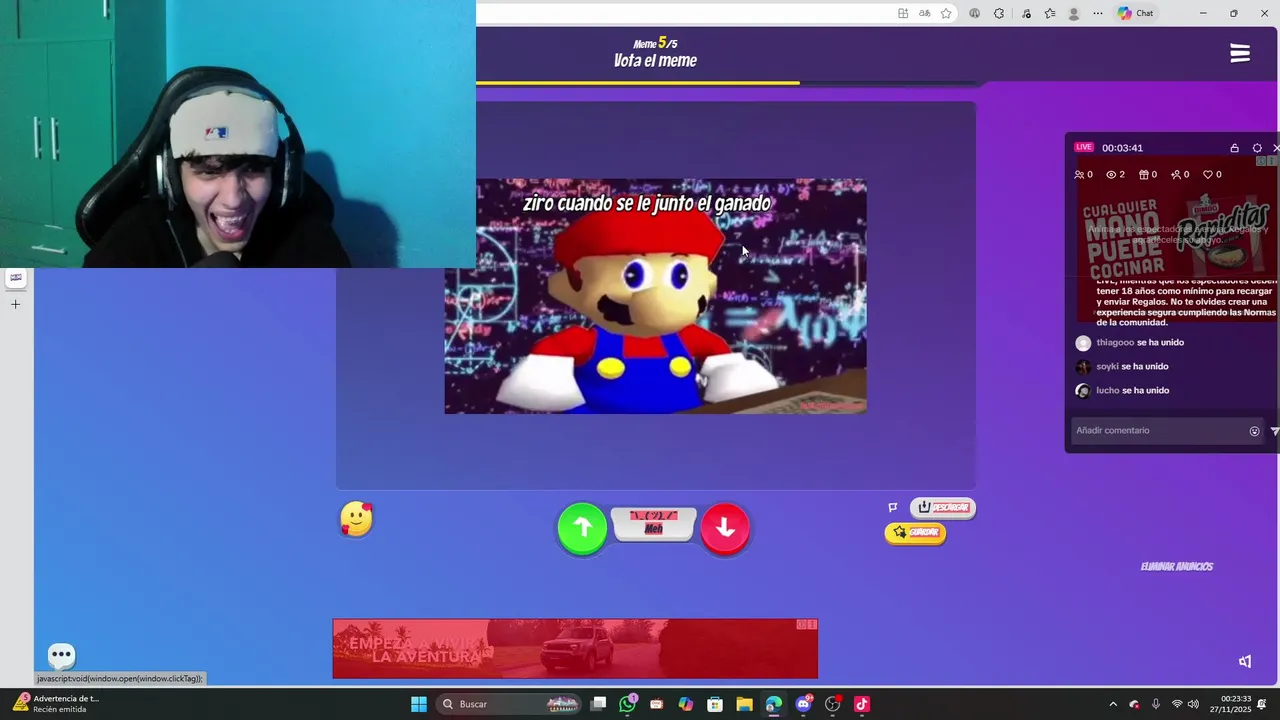The image size is (1280, 720).
Task: Click the user thiagooo in chat
Action: click(x=1115, y=343)
